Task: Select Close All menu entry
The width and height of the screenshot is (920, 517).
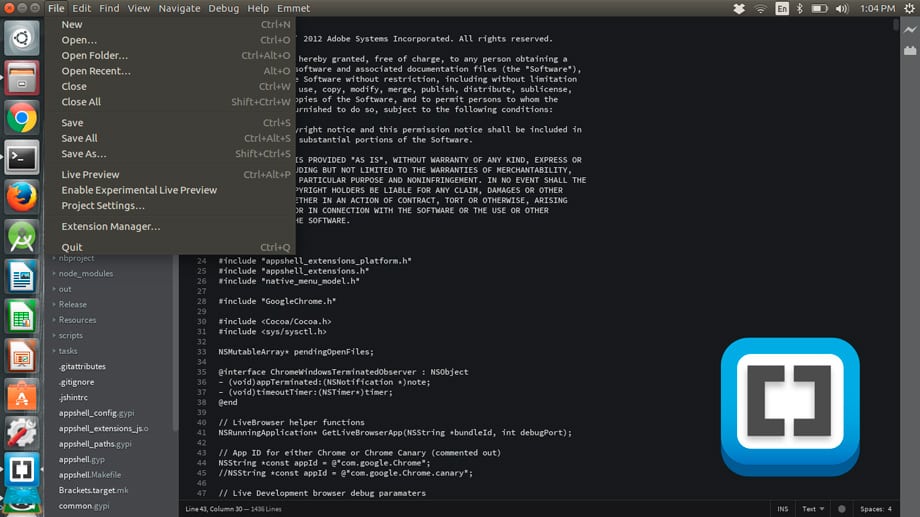Action: coord(170,102)
